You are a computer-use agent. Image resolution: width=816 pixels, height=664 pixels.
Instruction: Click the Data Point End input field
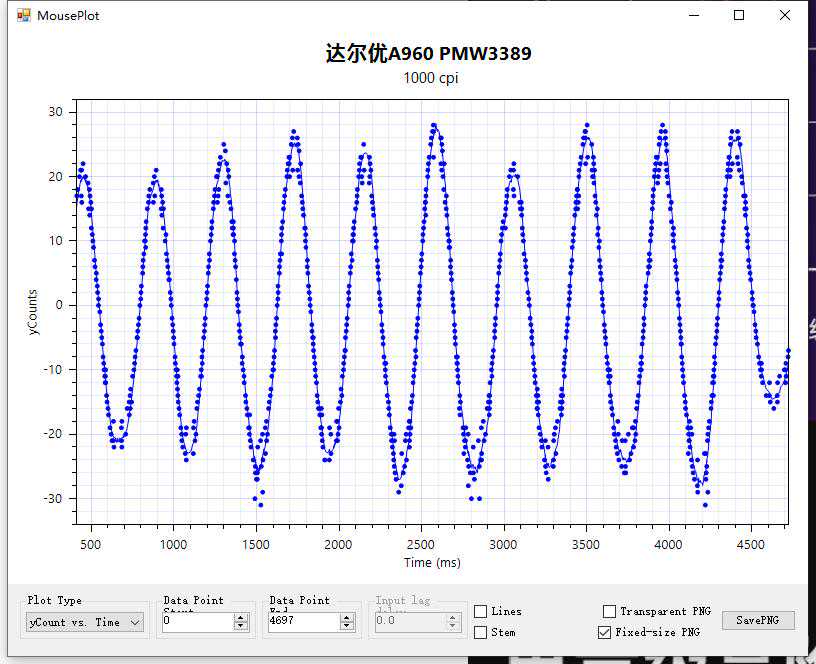click(x=302, y=622)
